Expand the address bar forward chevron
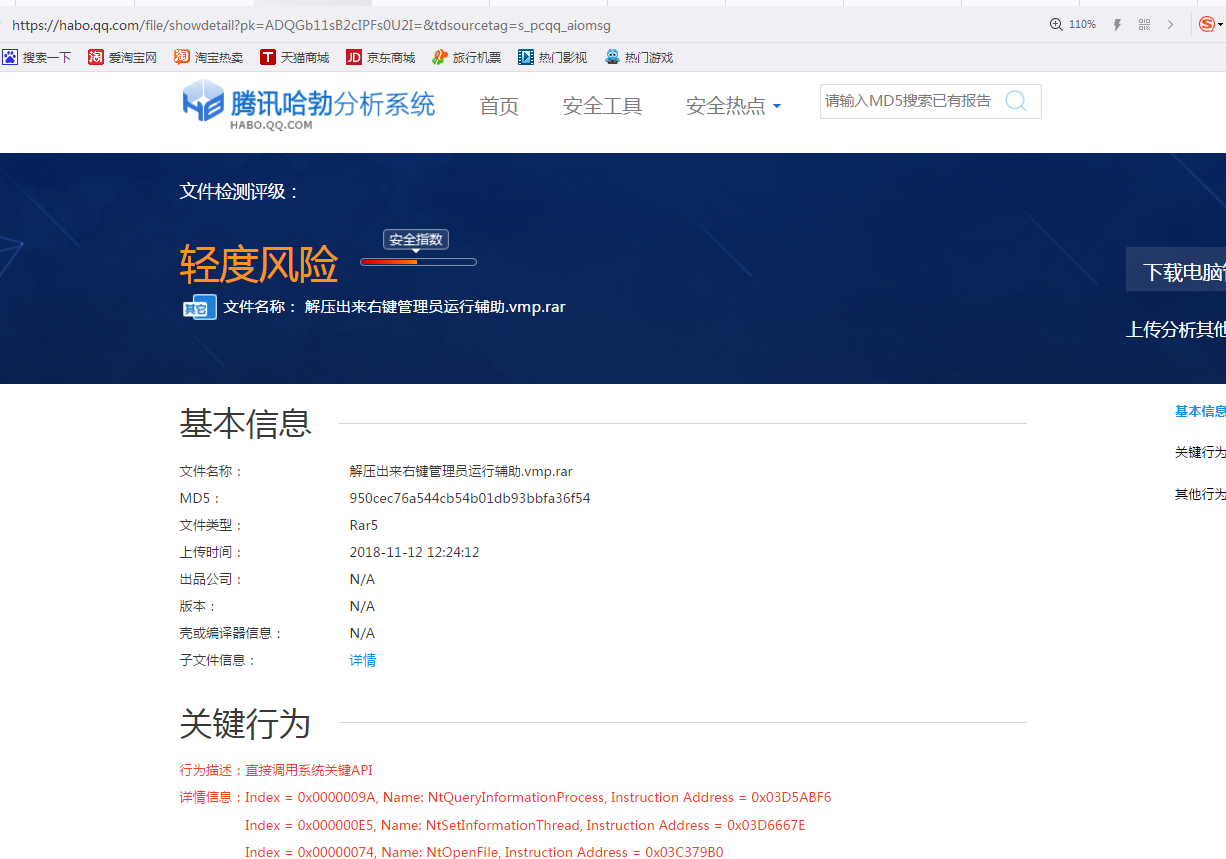The width and height of the screenshot is (1226, 859). [x=1171, y=25]
